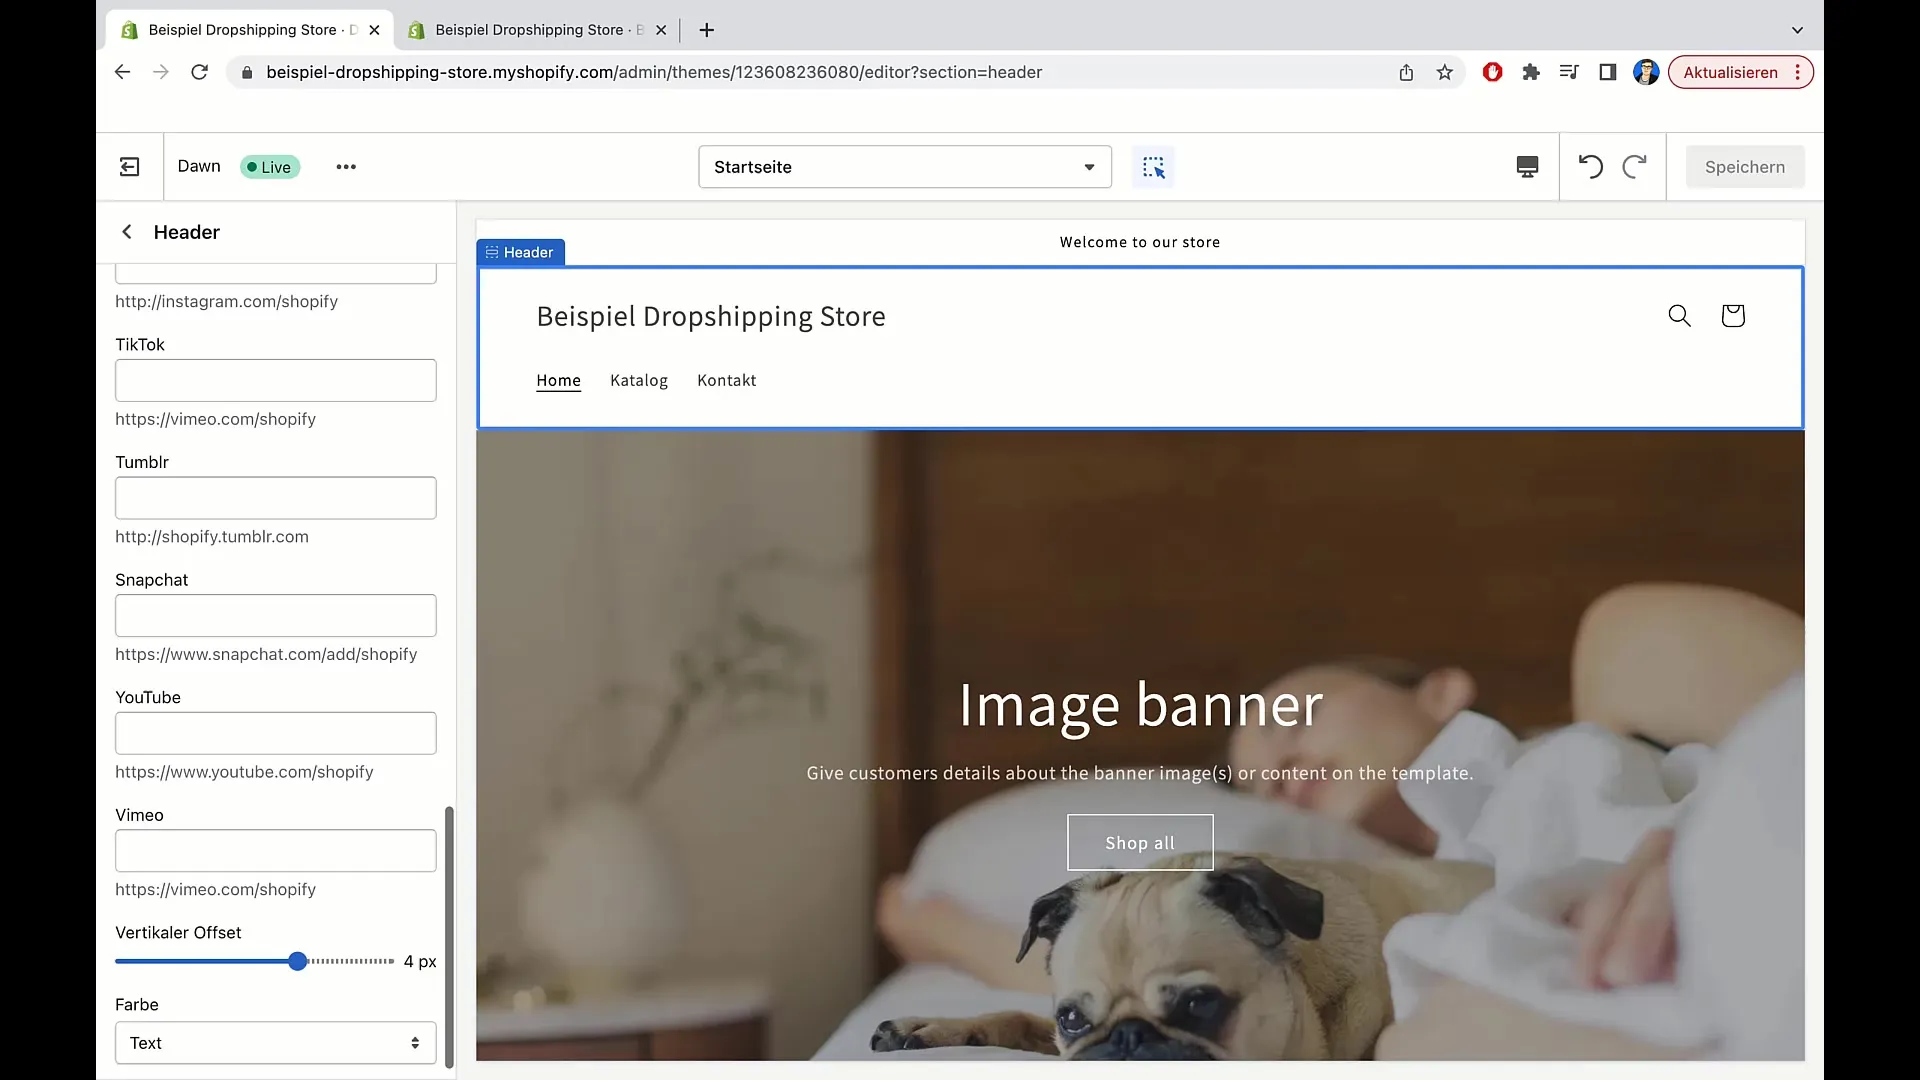Click the Live status indicator toggle
This screenshot has width=1920, height=1080.
point(268,166)
